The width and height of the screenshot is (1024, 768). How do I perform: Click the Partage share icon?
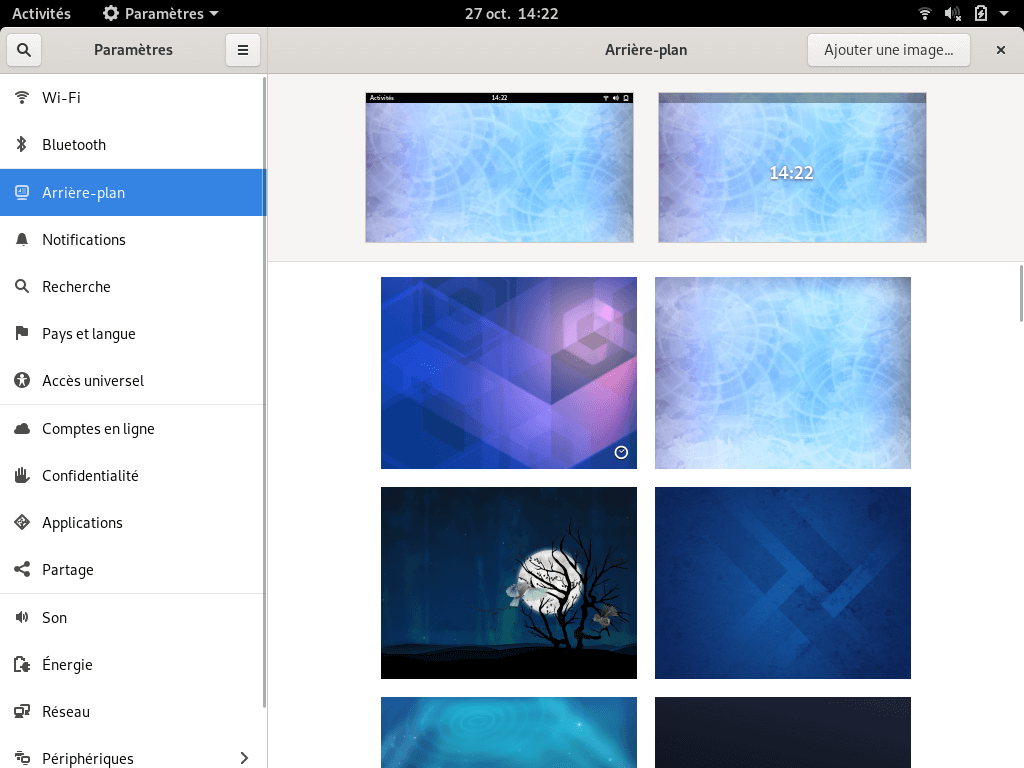click(22, 569)
